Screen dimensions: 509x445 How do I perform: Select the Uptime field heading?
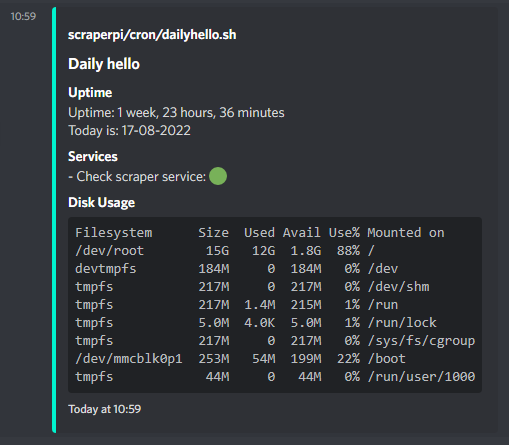tap(90, 92)
